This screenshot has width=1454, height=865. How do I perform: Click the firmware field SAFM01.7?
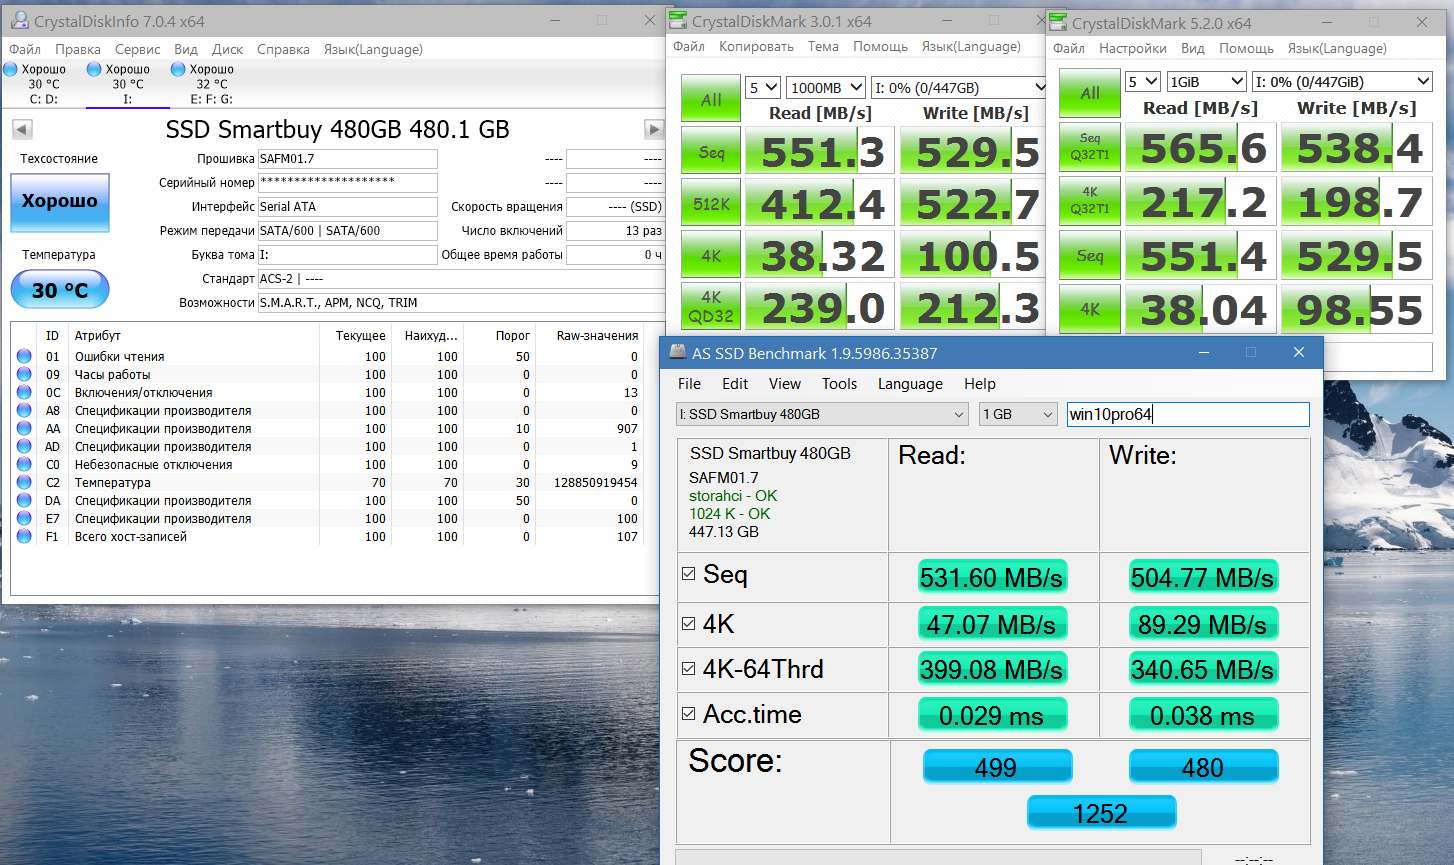[x=348, y=159]
